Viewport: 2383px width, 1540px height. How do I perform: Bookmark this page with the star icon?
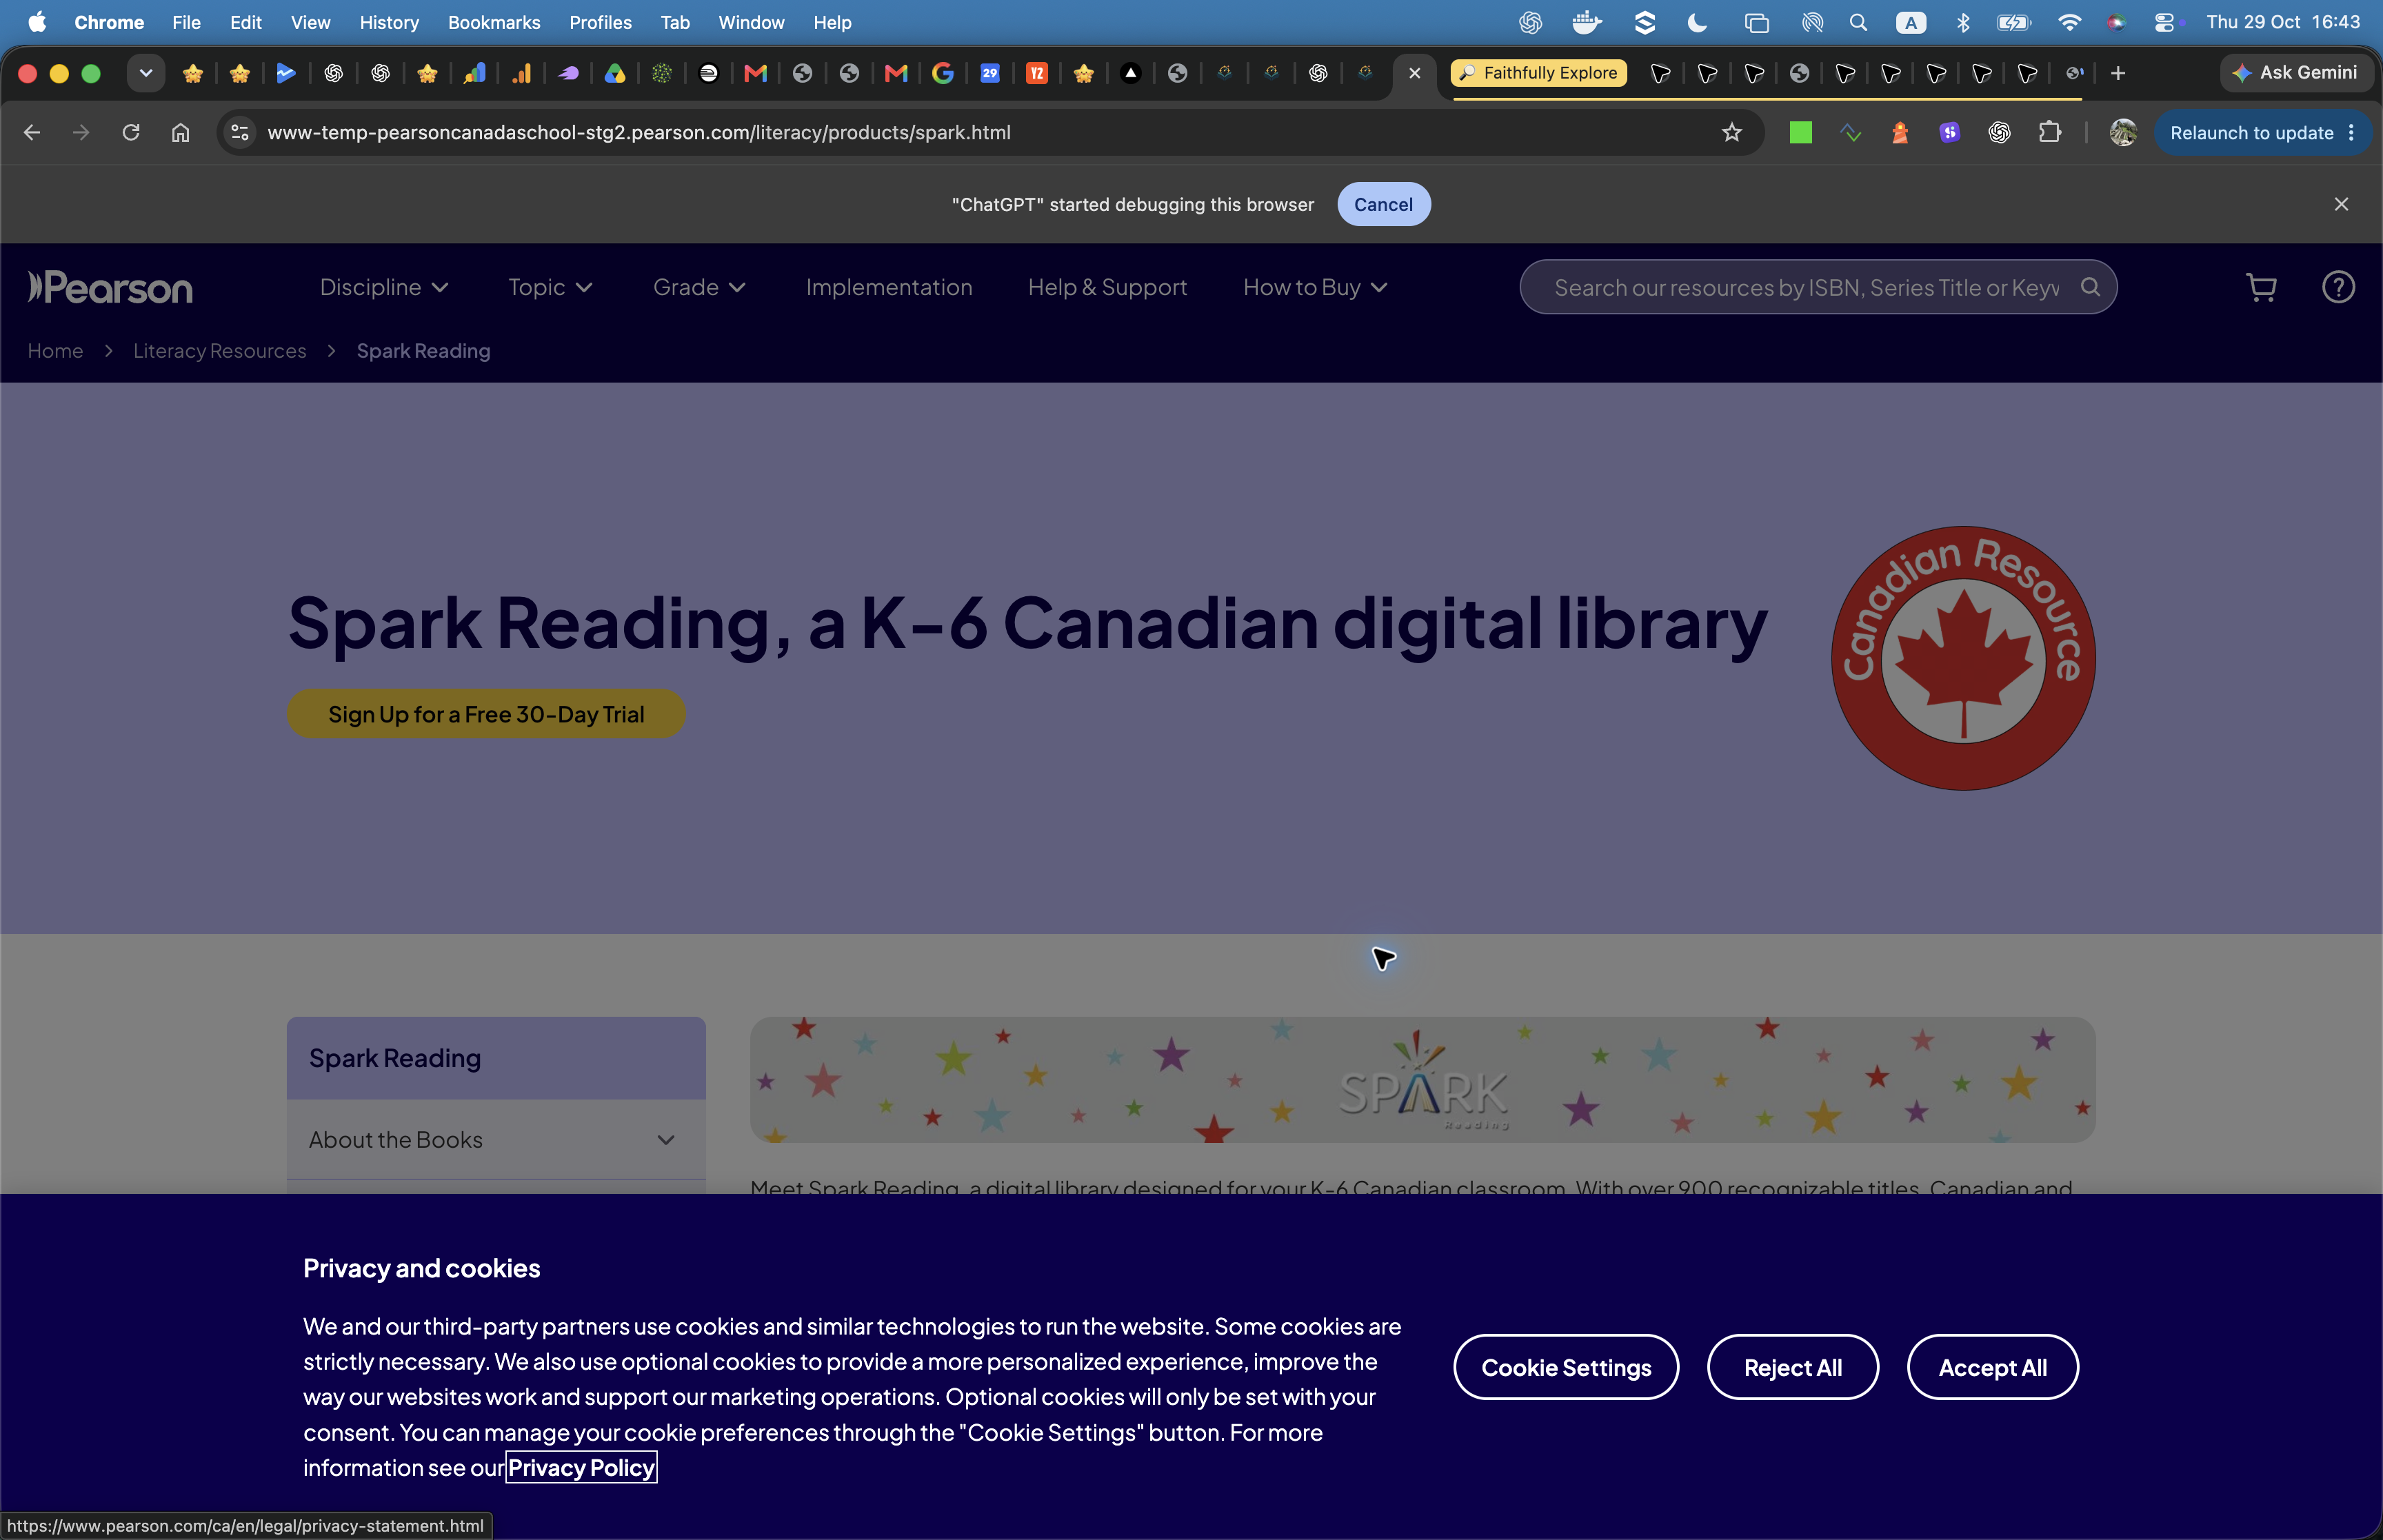1732,132
